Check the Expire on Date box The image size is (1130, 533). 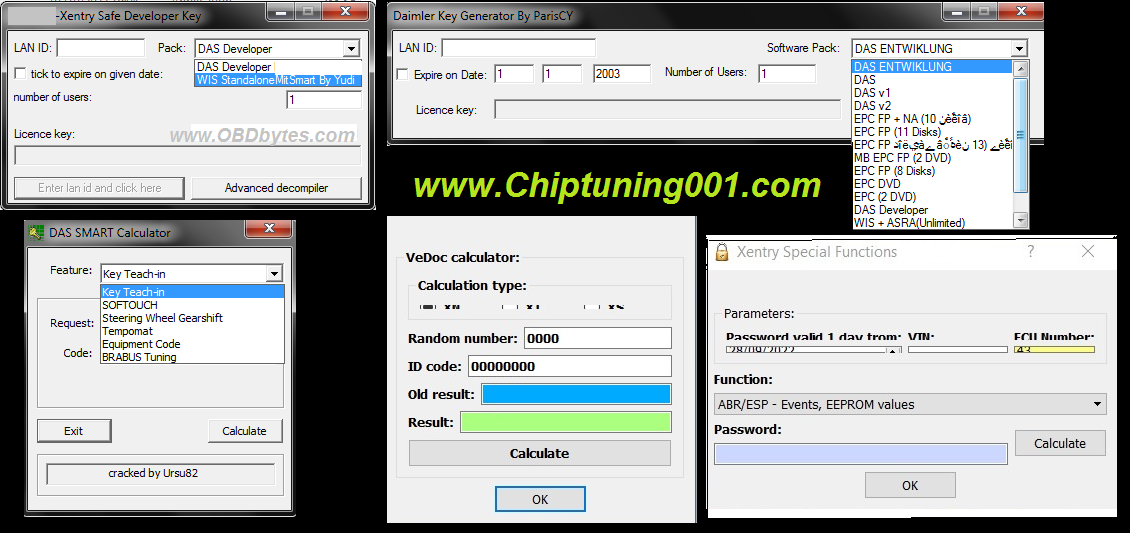(403, 75)
